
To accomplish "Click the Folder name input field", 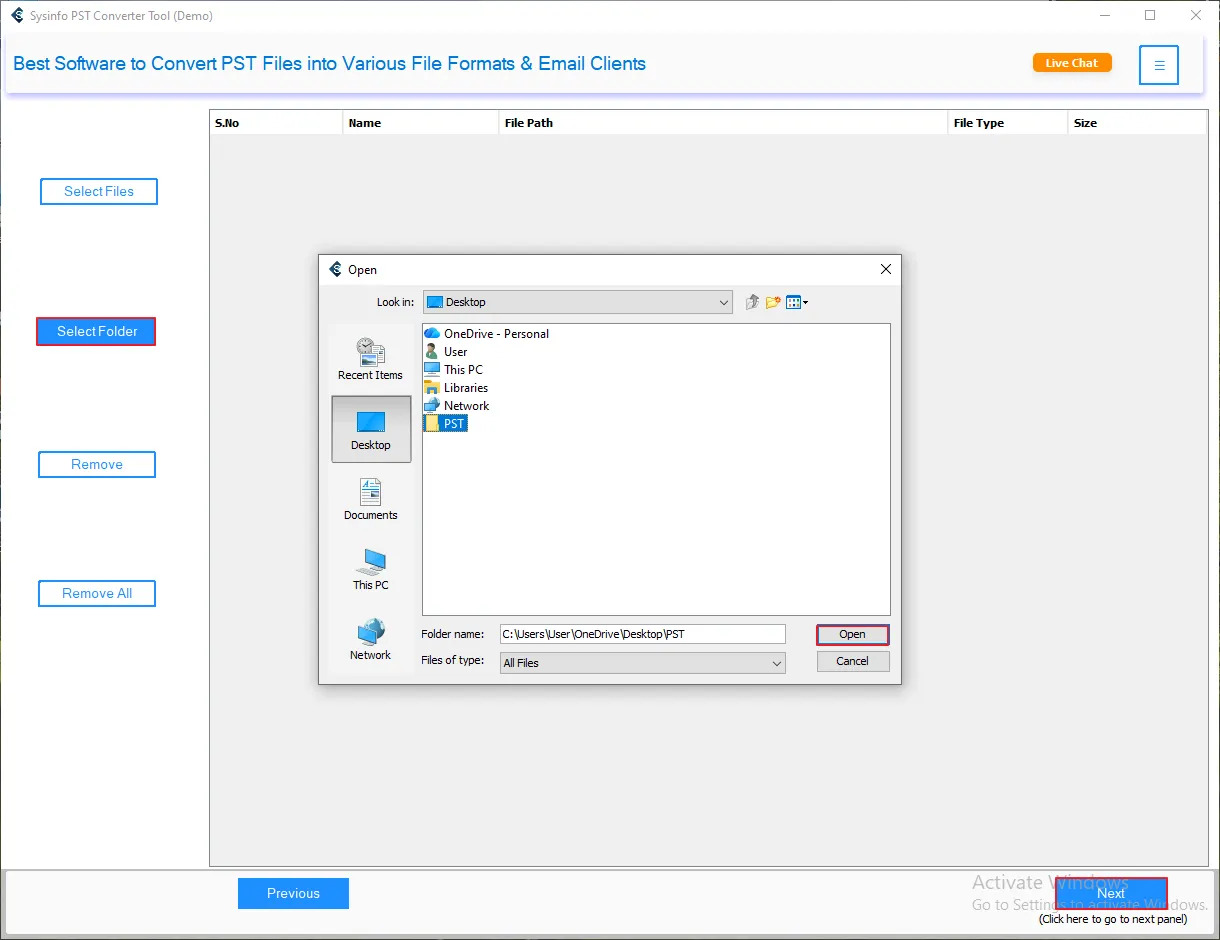I will pyautogui.click(x=643, y=634).
